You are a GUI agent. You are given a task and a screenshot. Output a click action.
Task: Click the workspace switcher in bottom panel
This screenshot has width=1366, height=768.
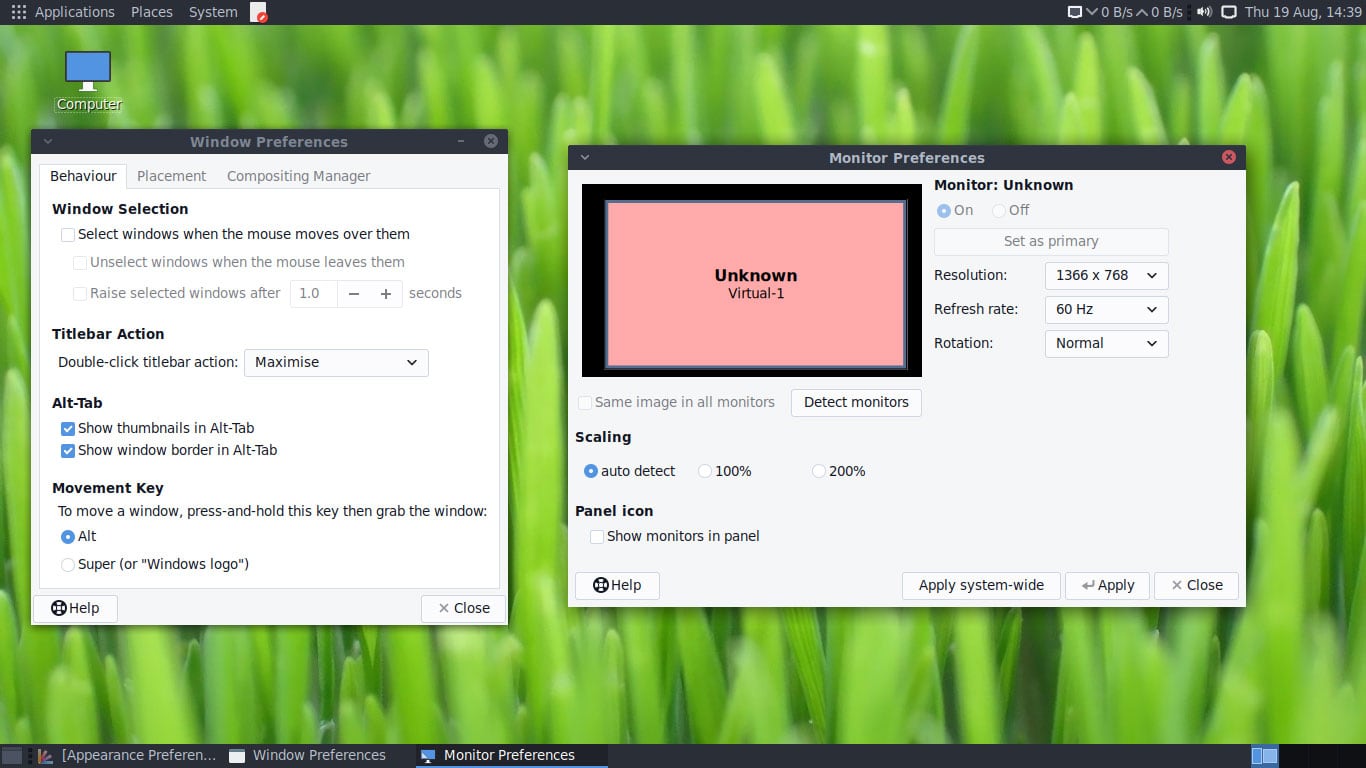pos(1264,756)
